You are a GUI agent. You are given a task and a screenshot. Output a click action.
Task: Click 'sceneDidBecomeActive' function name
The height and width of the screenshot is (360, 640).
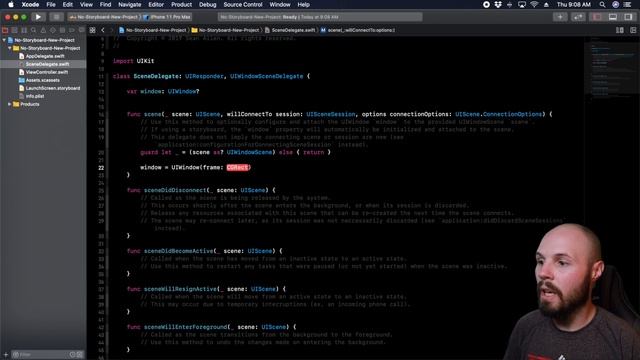tap(178, 251)
